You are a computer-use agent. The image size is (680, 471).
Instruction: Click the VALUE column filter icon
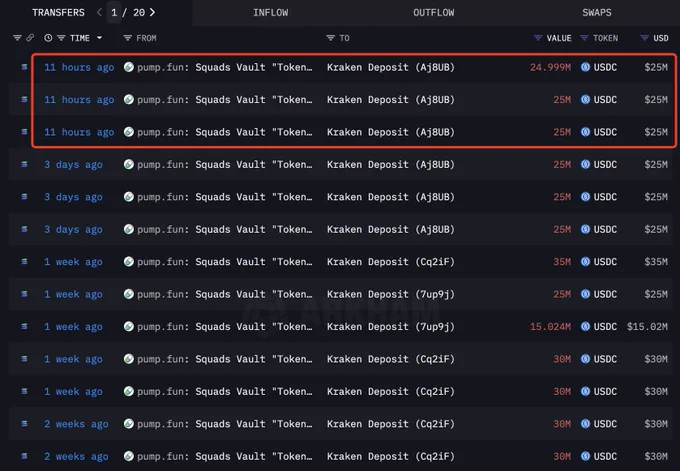(x=538, y=38)
